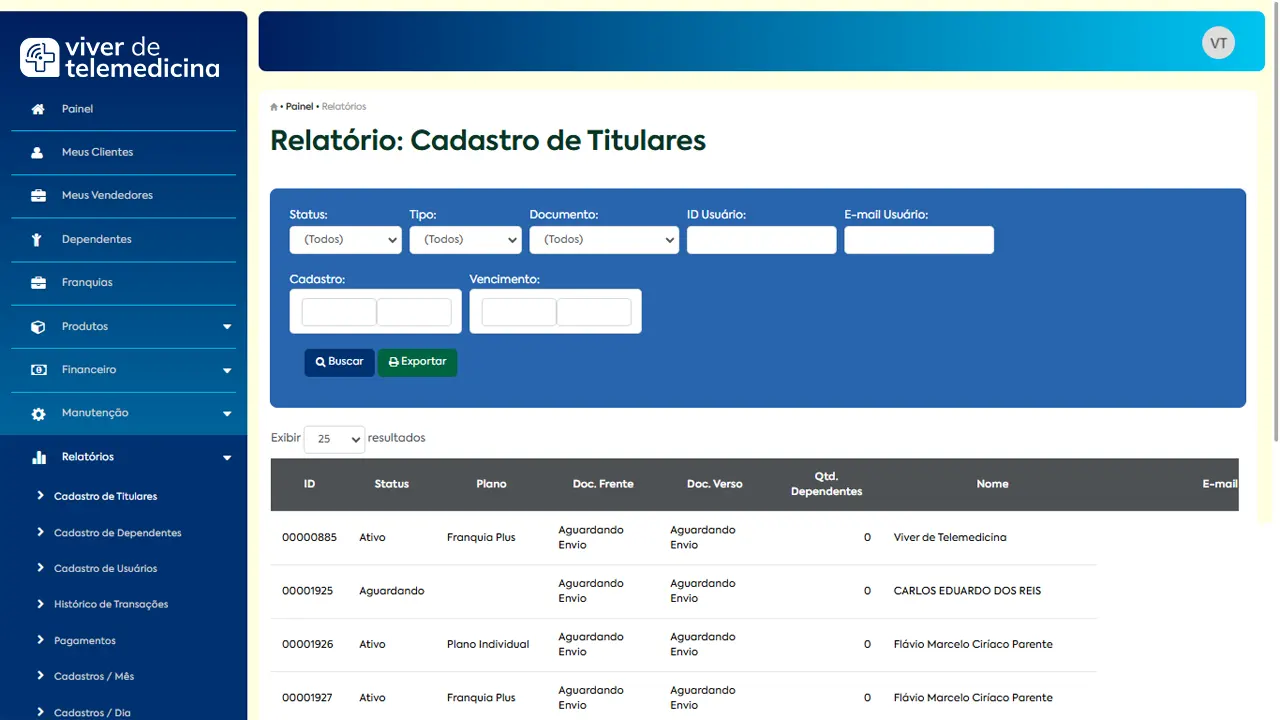Click the Painel home icon
Screen dimensions: 1280x720
click(x=36, y=108)
